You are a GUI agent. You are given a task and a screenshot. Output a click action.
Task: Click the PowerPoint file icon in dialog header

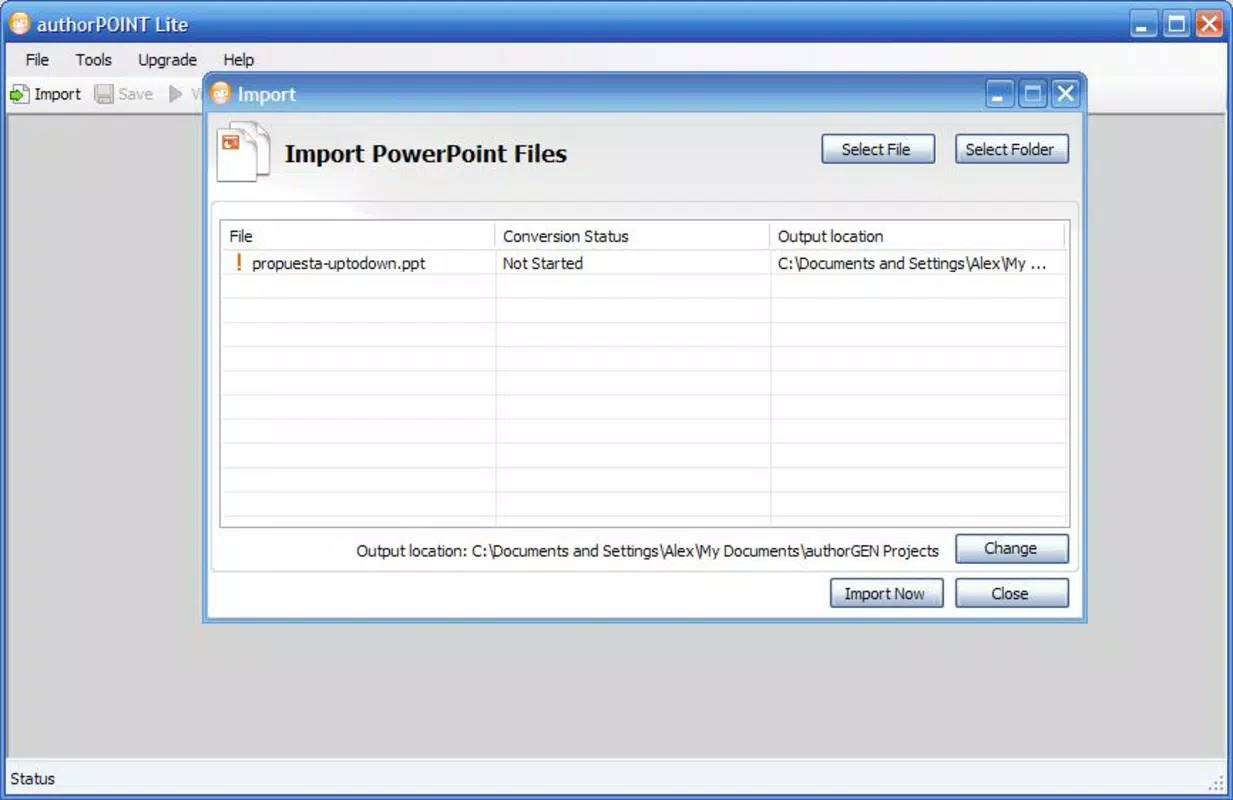(243, 152)
